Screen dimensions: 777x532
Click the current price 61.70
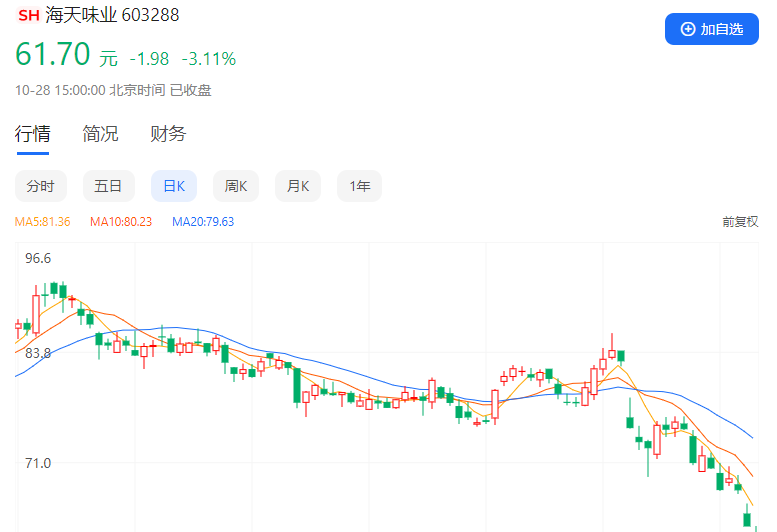click(x=53, y=54)
